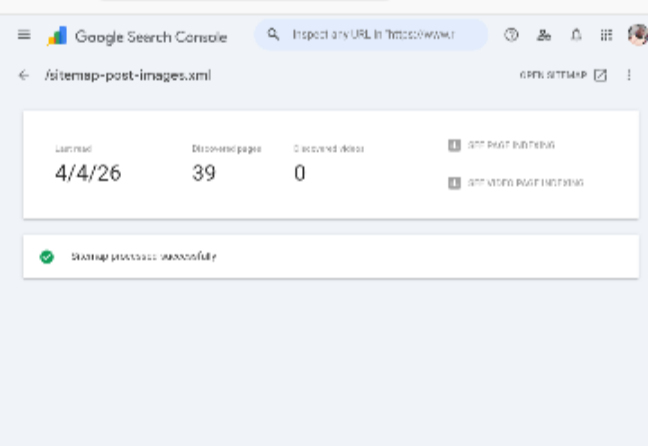The height and width of the screenshot is (446, 648).
Task: Click the 4/4/26 last read date
Action: coord(88,173)
